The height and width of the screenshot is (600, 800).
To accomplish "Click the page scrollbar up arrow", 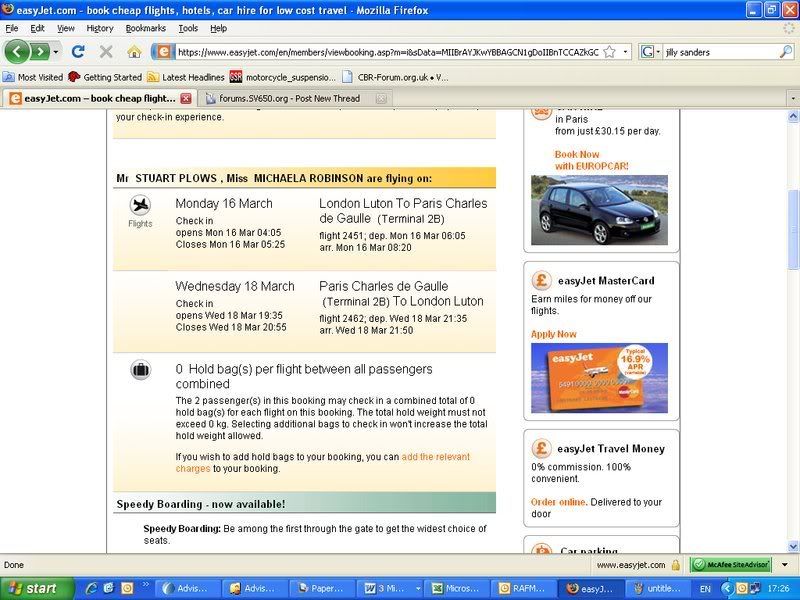I will (x=793, y=116).
